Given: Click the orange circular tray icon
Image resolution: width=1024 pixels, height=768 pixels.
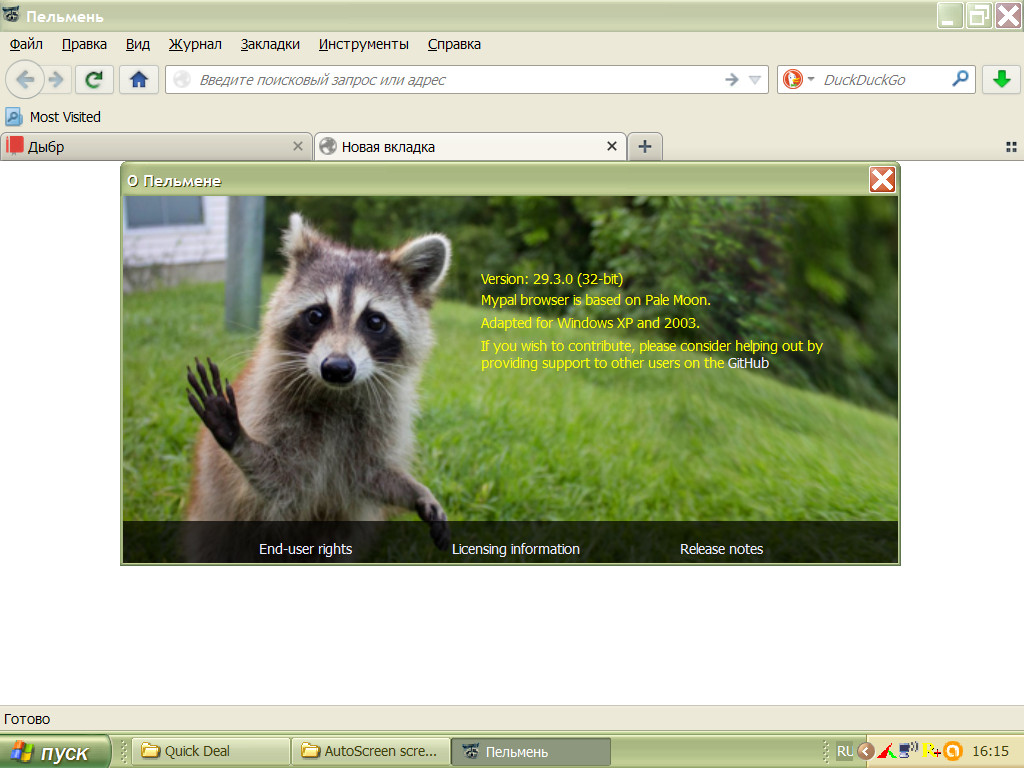Looking at the screenshot, I should 953,751.
